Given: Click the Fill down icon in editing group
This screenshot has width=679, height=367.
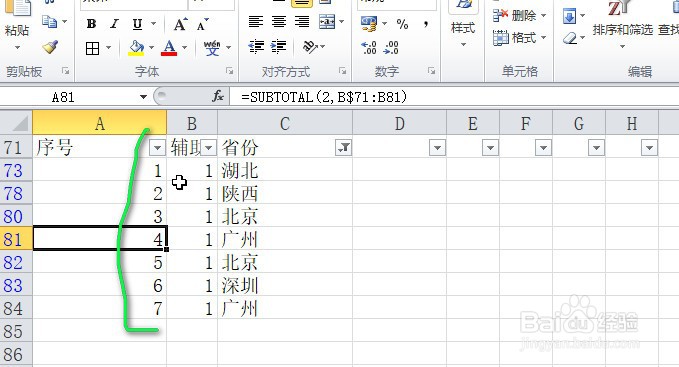Looking at the screenshot, I should coord(569,16).
